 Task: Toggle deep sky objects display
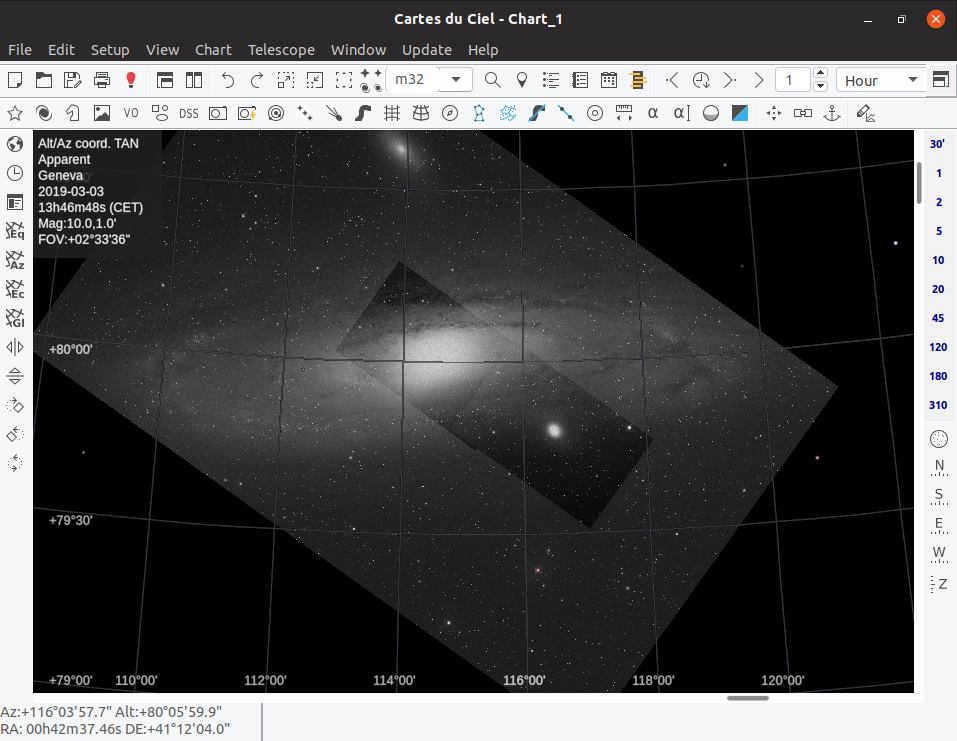[43, 113]
